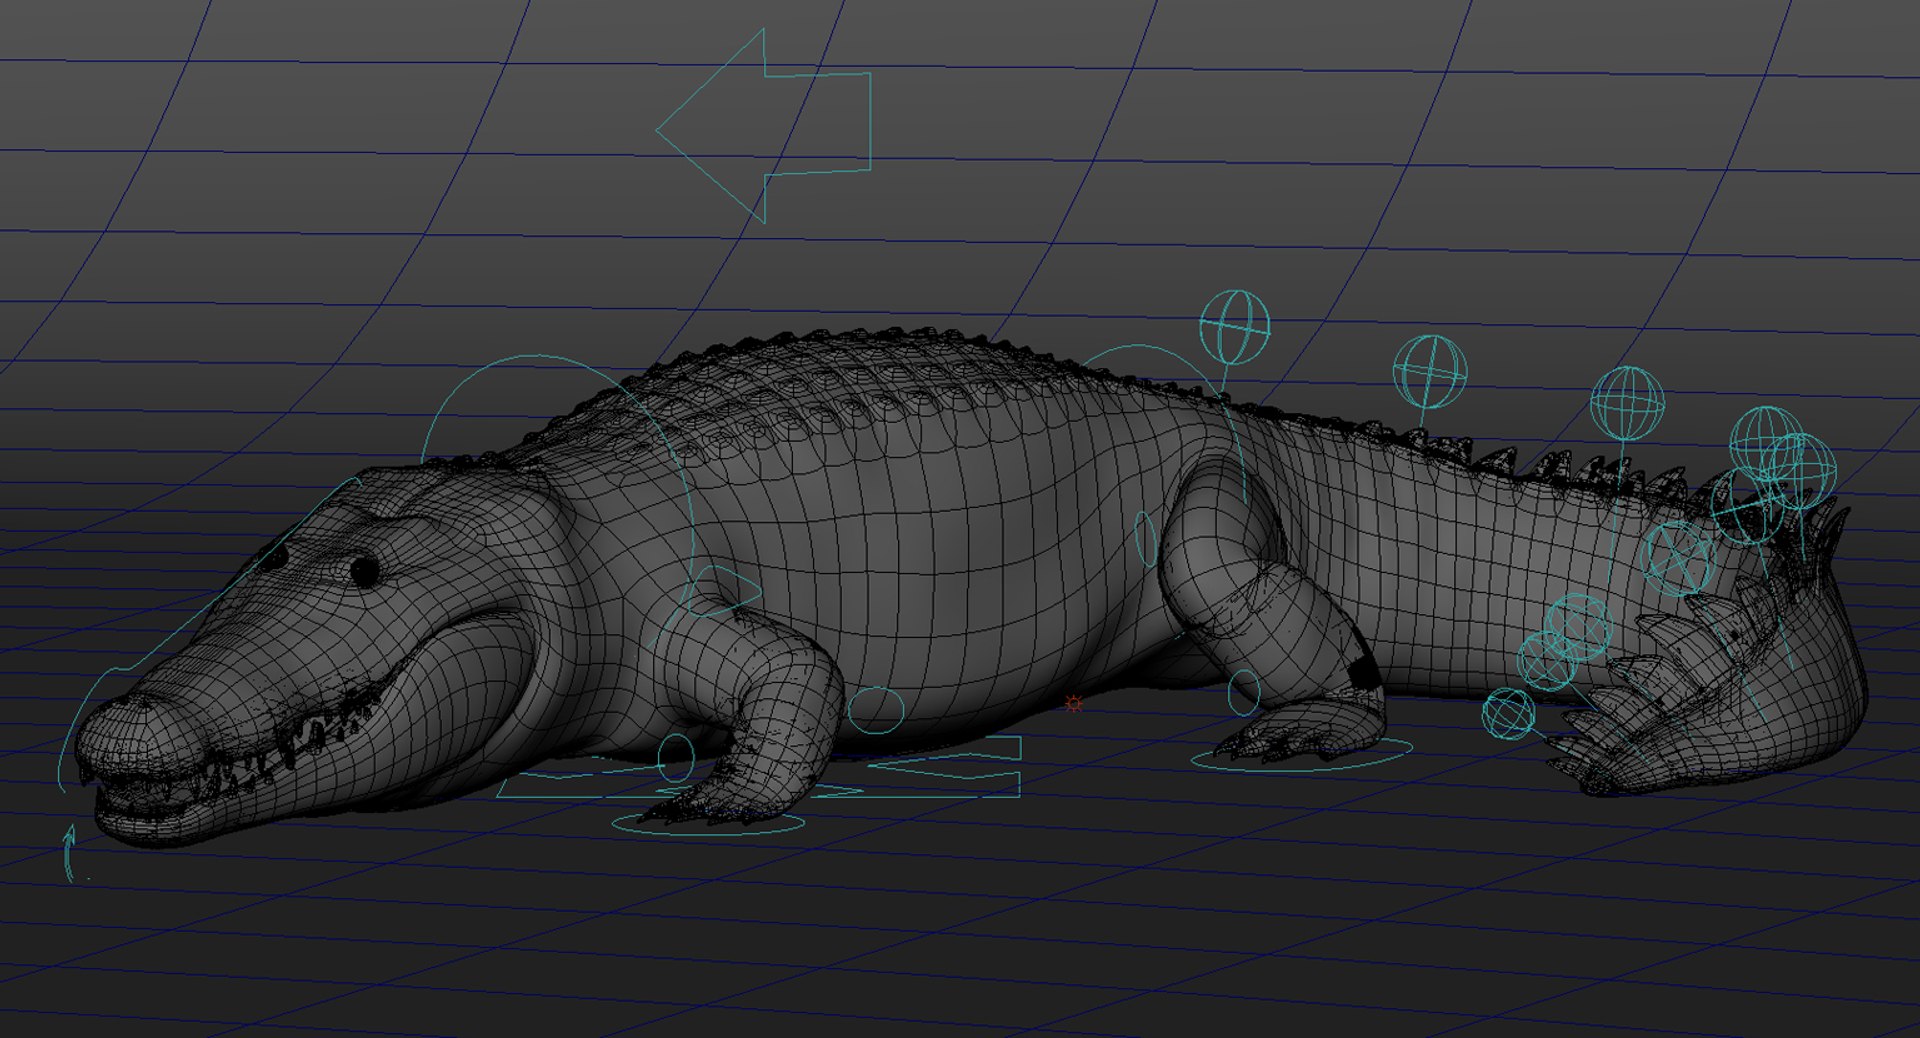Select the small circle control beside the hind ankle
The width and height of the screenshot is (1920, 1038).
[x=1244, y=692]
